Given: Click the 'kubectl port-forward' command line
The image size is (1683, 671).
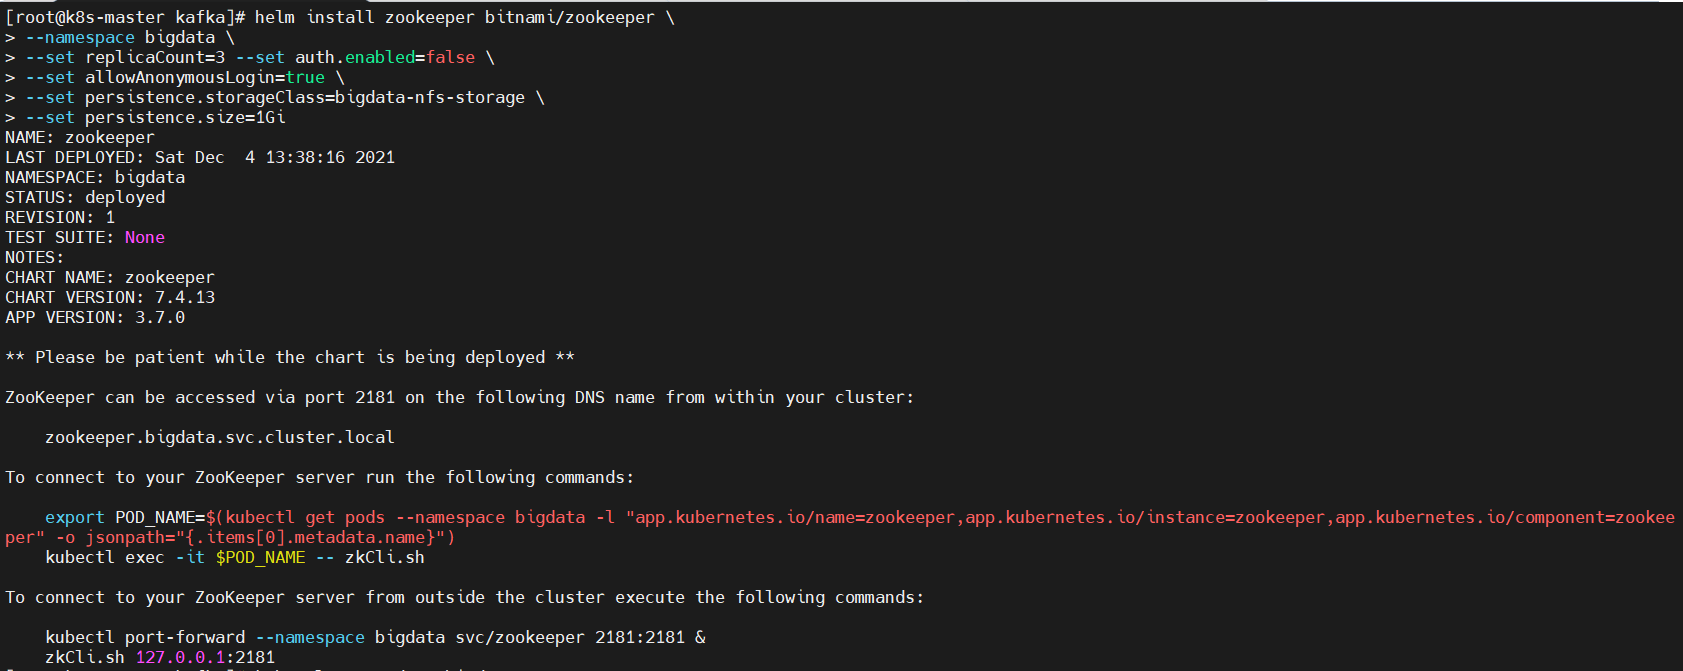Looking at the screenshot, I should [375, 637].
